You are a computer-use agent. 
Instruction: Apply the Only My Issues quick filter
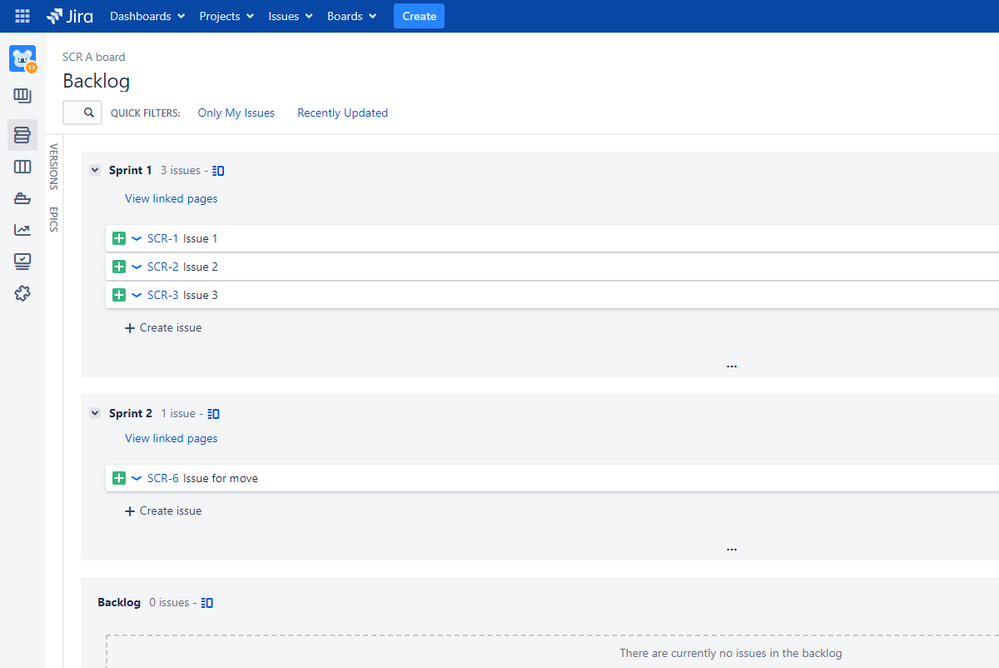tap(236, 113)
